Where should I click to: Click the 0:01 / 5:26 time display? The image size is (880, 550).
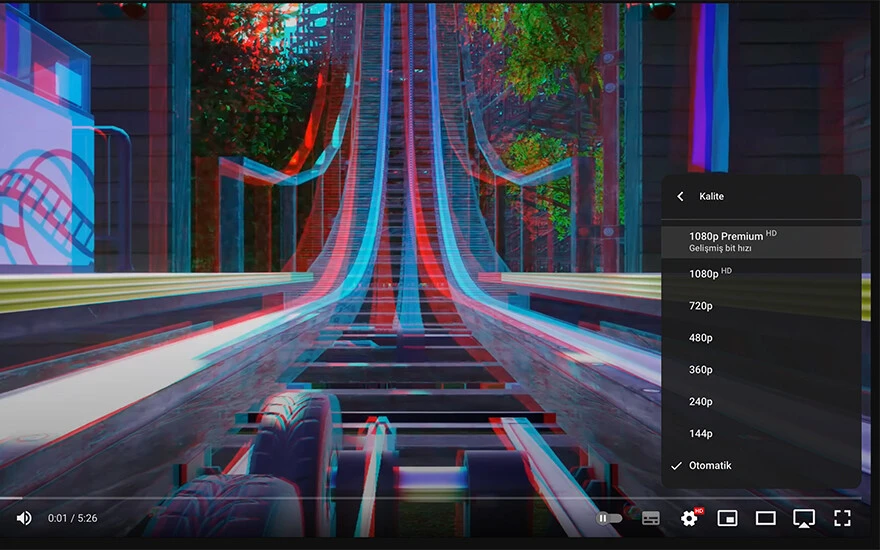click(72, 518)
